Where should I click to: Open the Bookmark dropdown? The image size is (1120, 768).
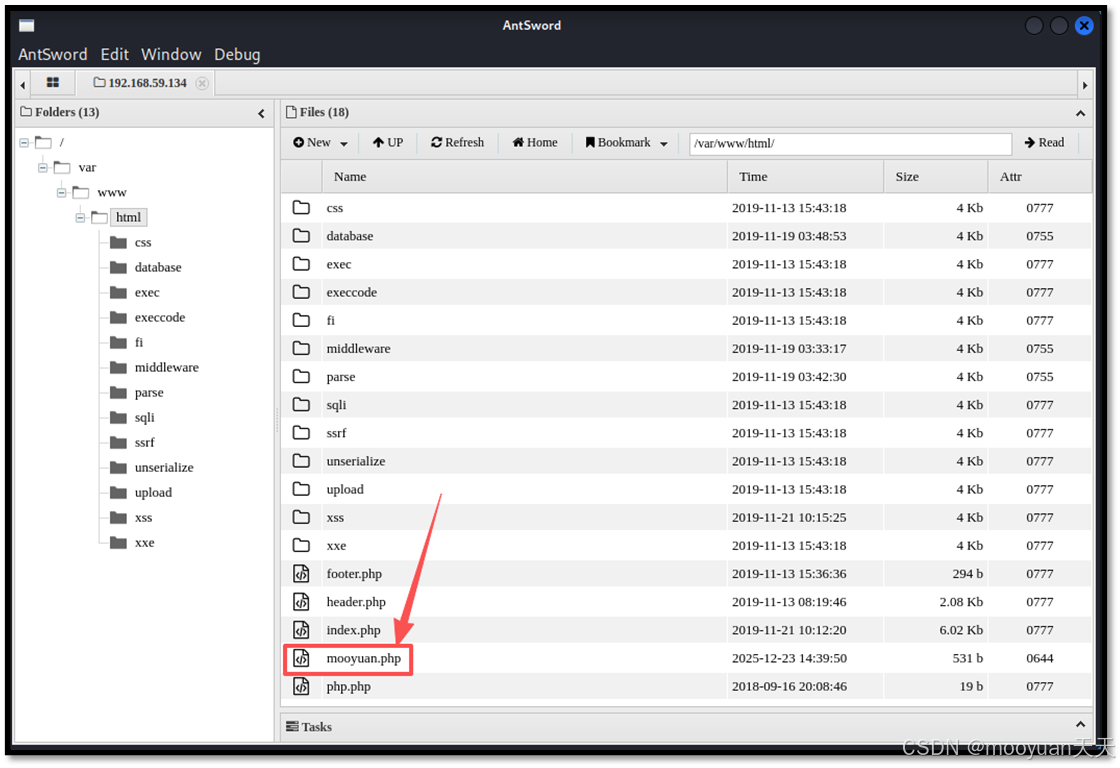tap(626, 143)
